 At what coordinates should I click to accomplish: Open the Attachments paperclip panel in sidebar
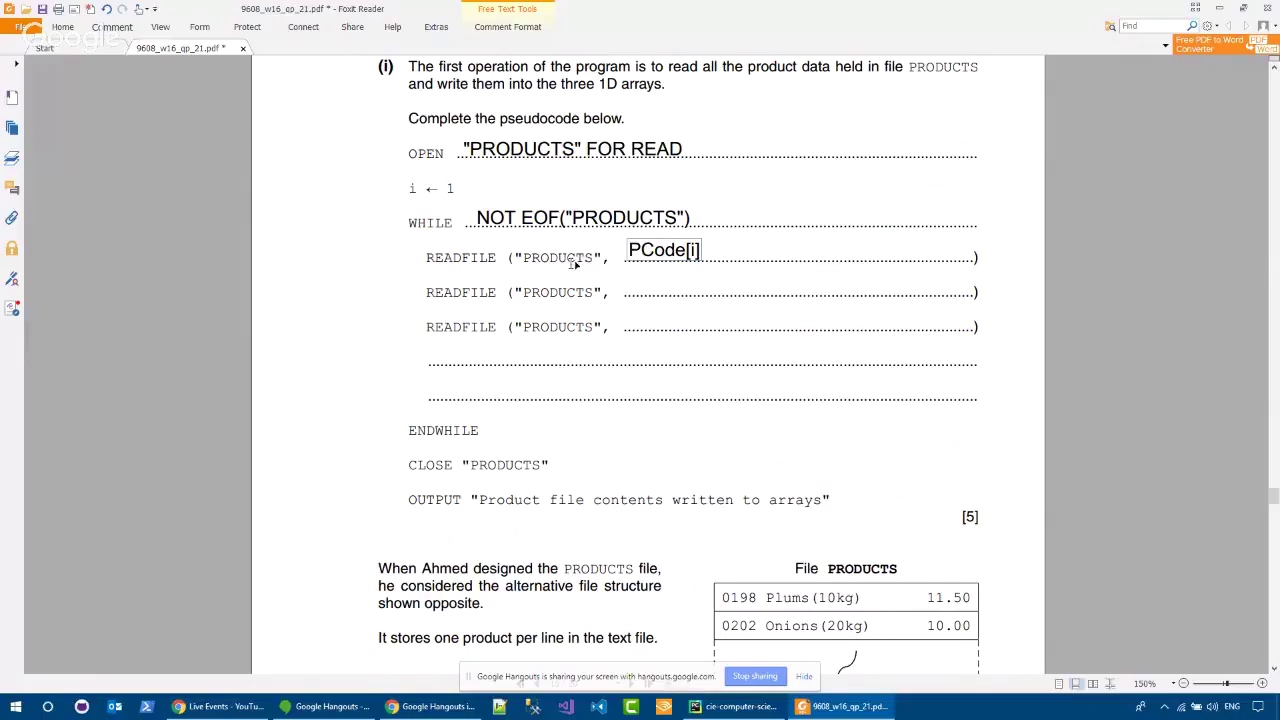(x=12, y=217)
